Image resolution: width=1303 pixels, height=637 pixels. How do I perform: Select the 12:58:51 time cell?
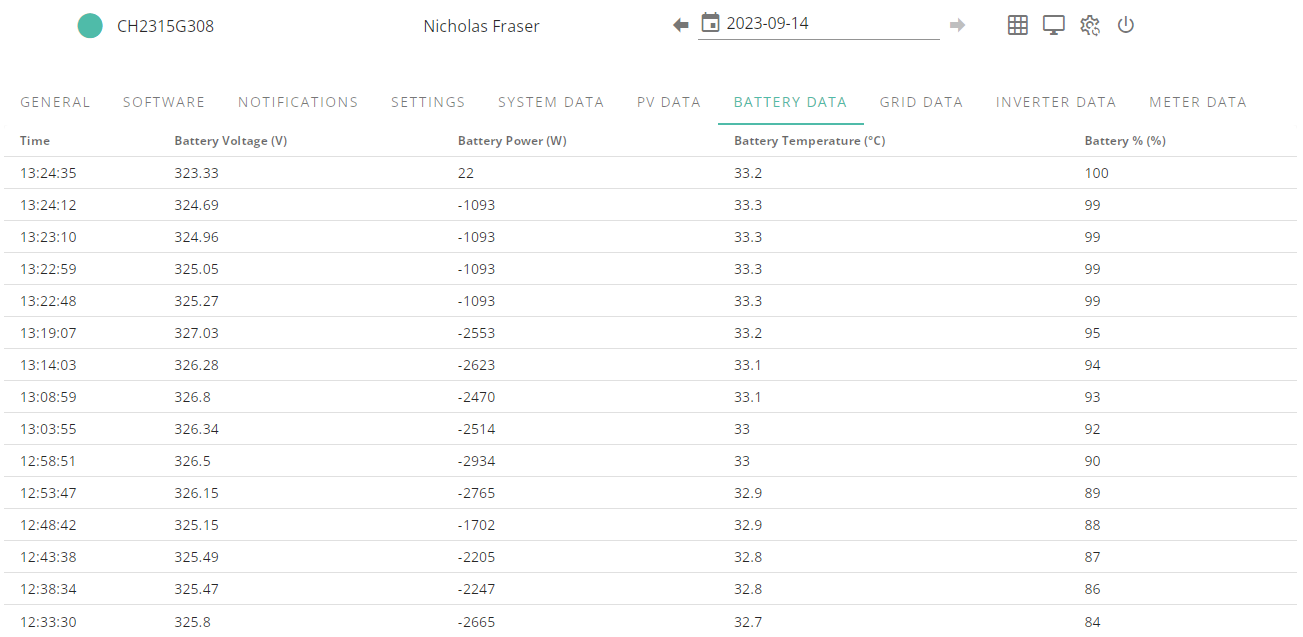pyautogui.click(x=48, y=461)
